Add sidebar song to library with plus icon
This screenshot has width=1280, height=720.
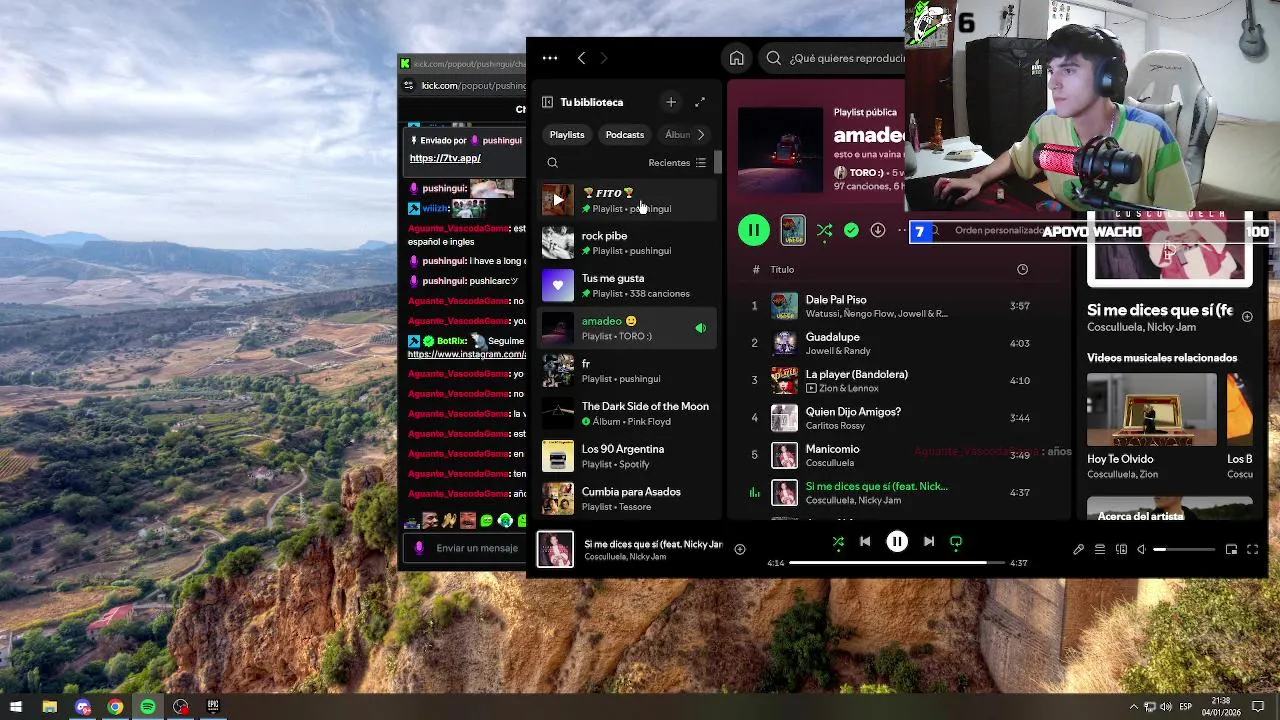click(1247, 316)
